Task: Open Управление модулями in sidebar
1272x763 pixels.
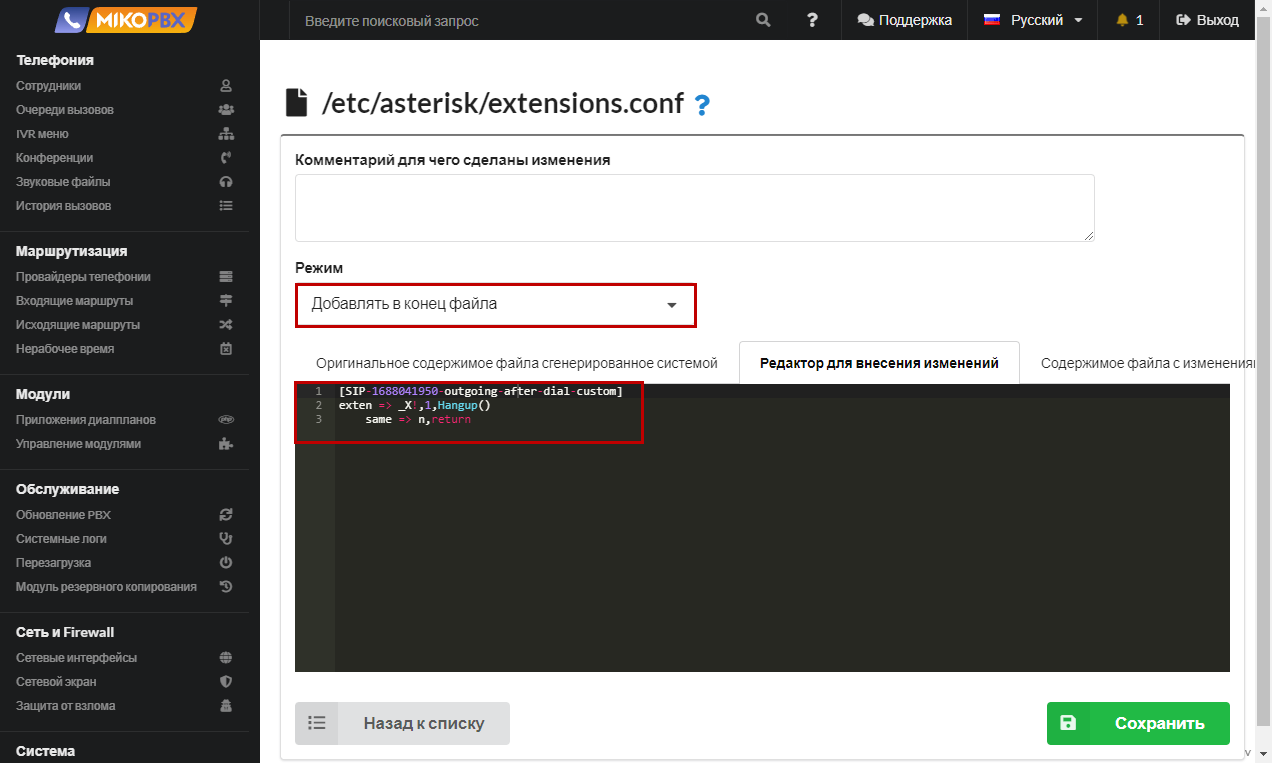Action: 78,444
